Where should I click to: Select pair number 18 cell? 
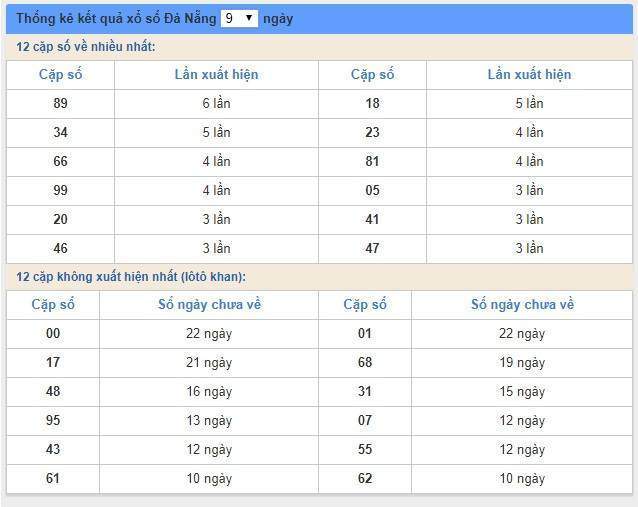click(x=372, y=104)
